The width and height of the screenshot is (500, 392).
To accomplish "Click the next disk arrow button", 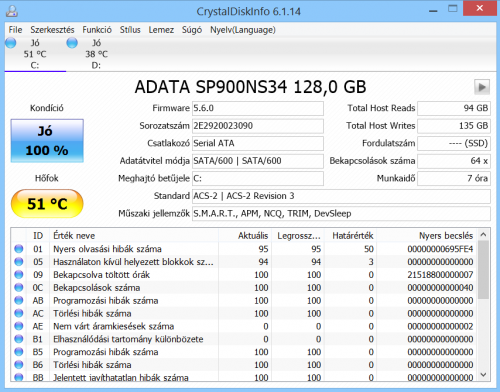I will (x=482, y=87).
